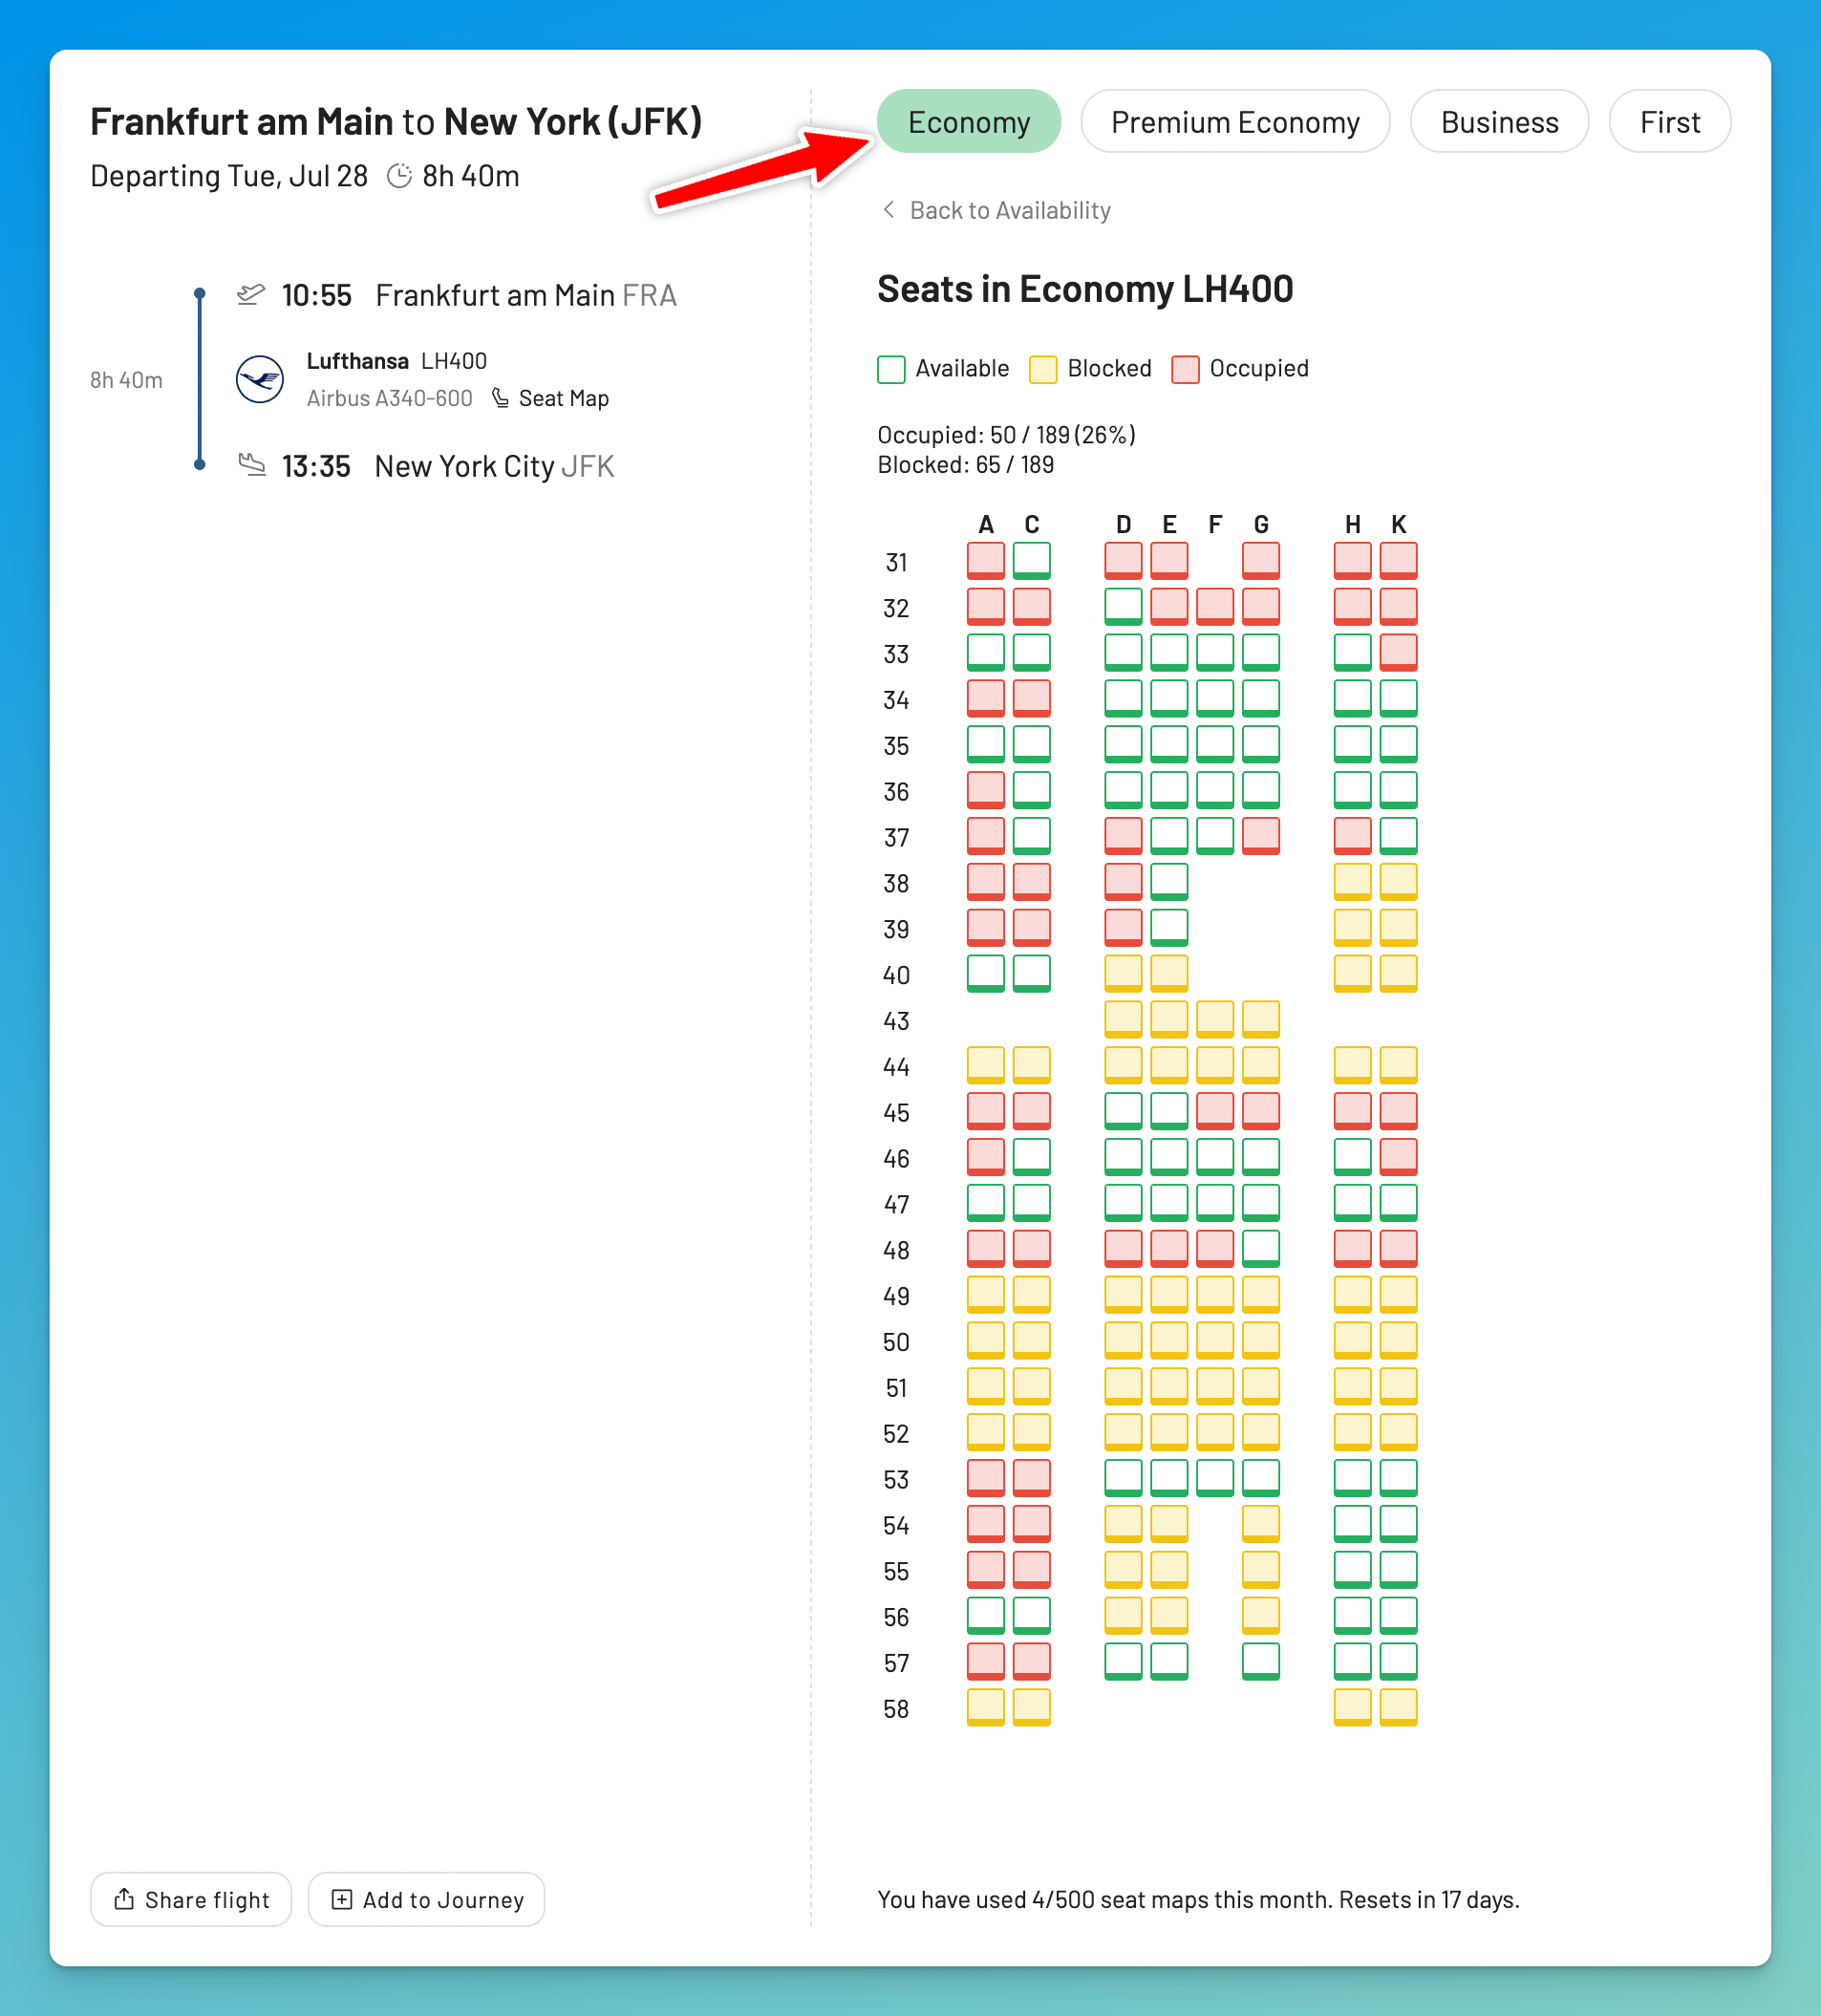Screen dimensions: 1821x2016
Task: Select occupied seat 37G
Action: (x=1261, y=836)
